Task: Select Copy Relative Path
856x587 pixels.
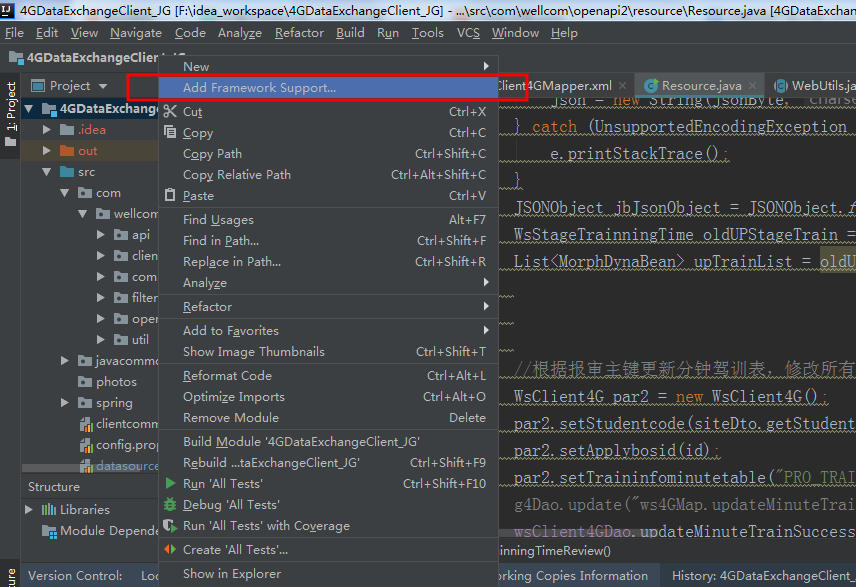Action: [x=329, y=175]
